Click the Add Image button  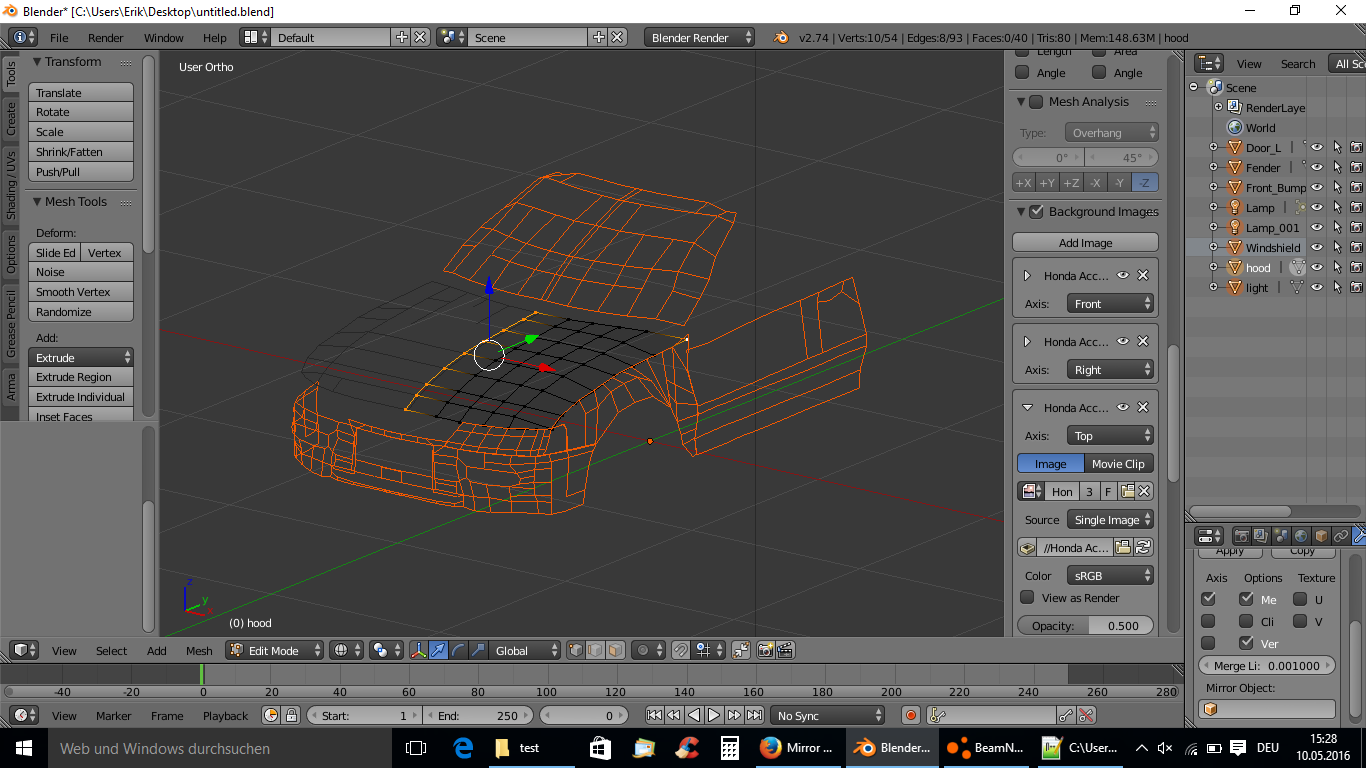[x=1085, y=242]
